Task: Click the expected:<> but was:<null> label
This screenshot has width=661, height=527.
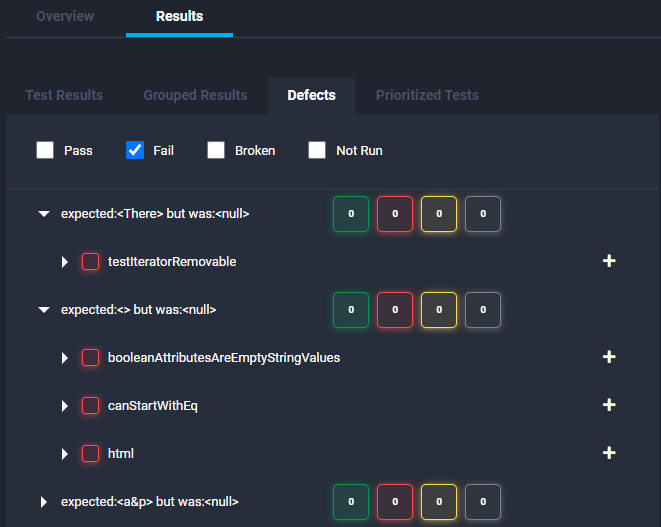Action: tap(139, 310)
